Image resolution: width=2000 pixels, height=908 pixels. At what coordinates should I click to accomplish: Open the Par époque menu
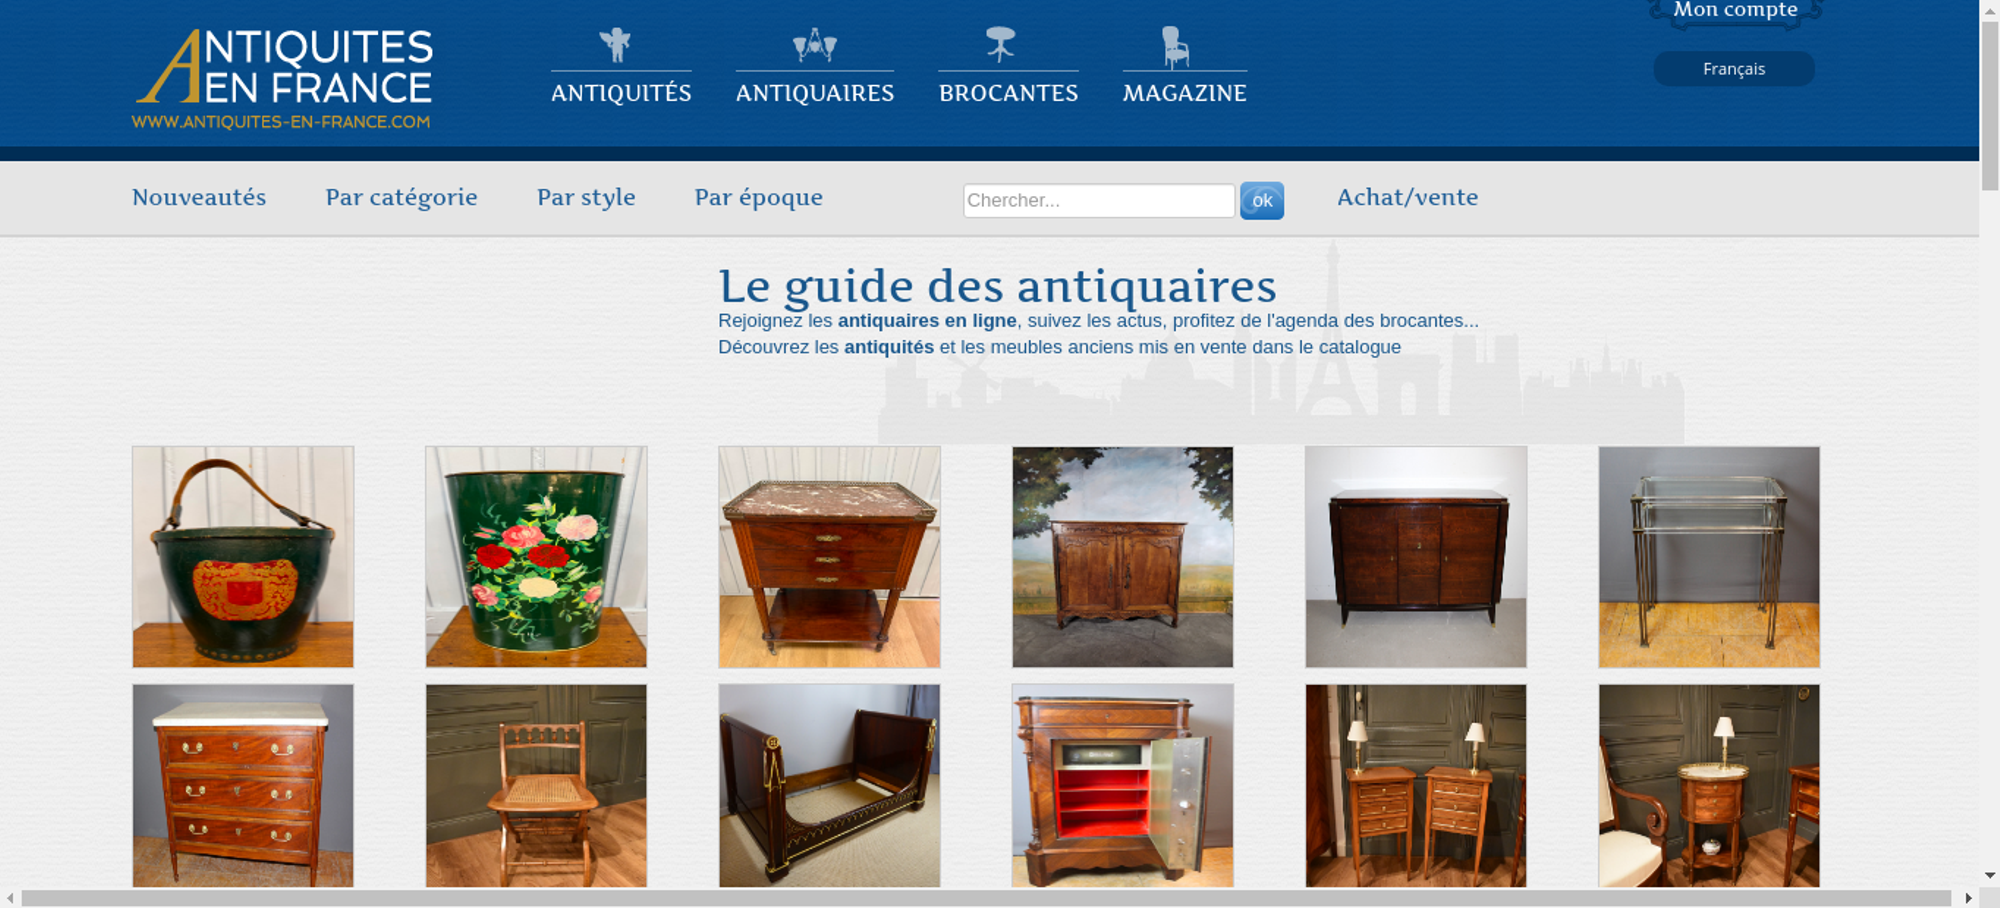click(x=759, y=198)
